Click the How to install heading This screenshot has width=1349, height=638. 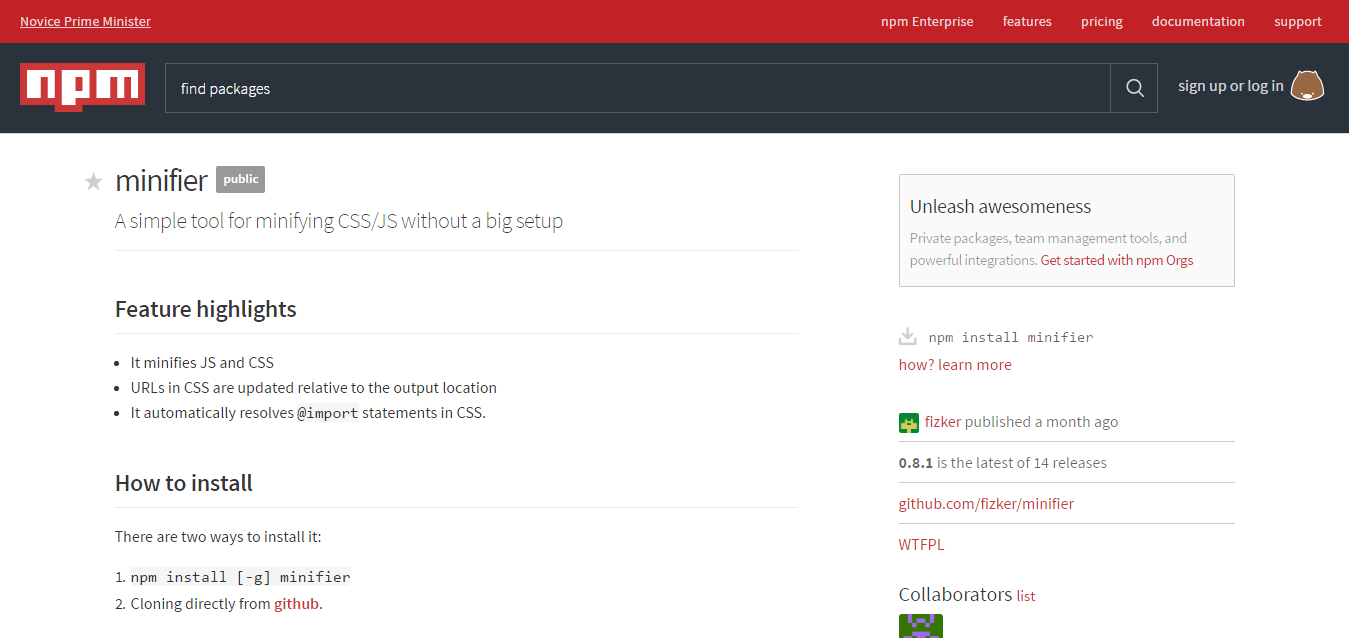pos(184,483)
